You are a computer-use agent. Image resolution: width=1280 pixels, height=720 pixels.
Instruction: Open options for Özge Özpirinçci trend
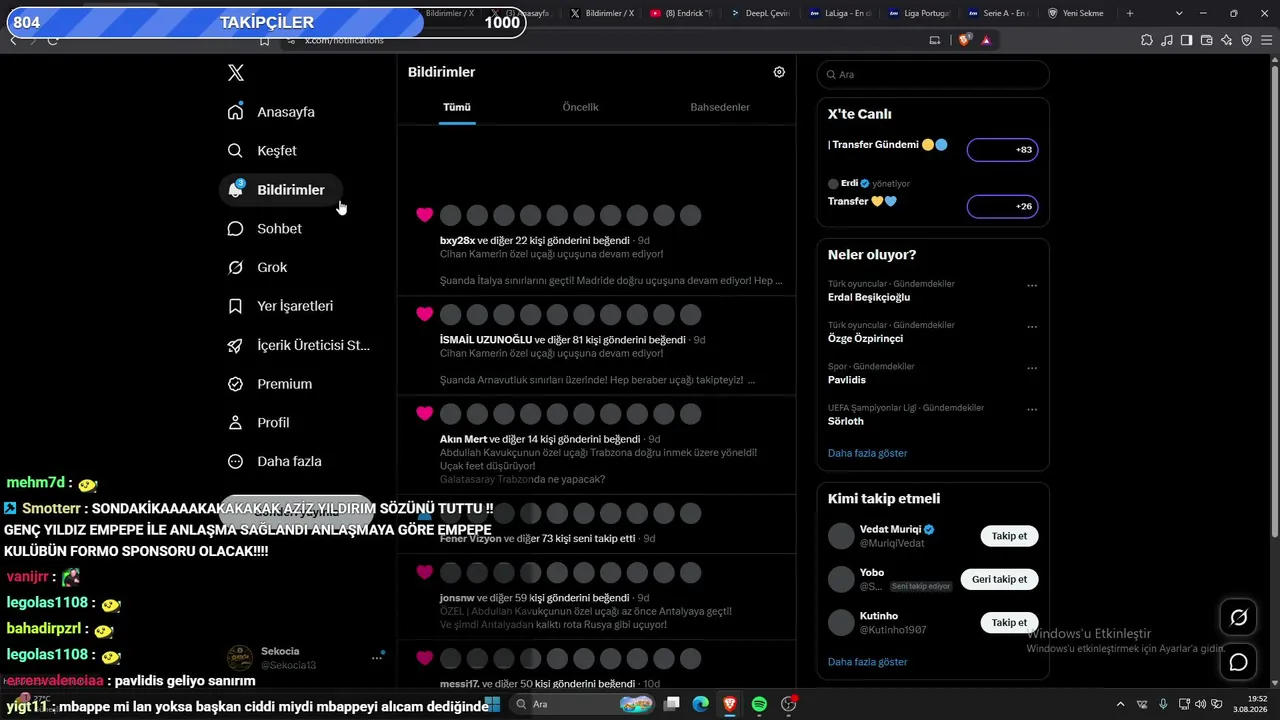1032,327
